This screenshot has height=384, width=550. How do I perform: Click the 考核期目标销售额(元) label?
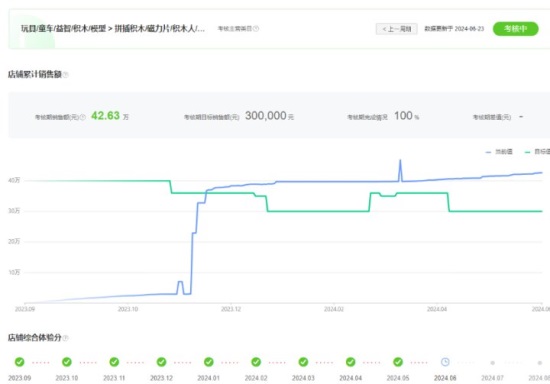pos(212,117)
